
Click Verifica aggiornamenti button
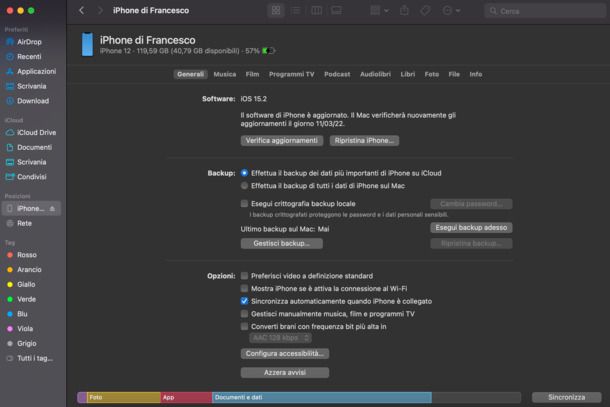pos(282,140)
